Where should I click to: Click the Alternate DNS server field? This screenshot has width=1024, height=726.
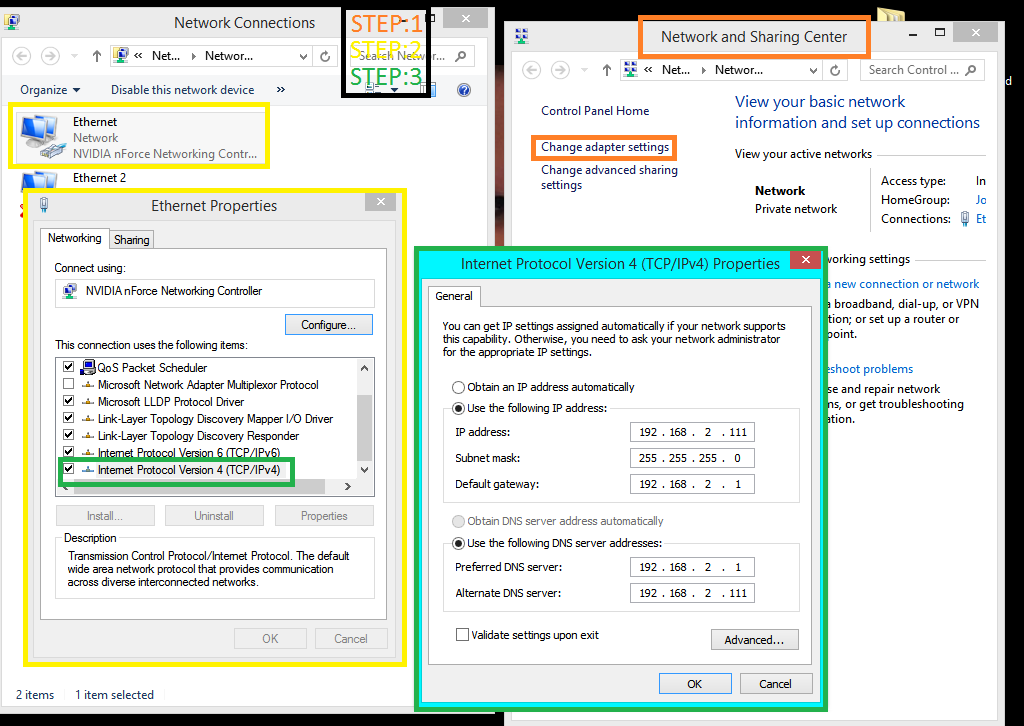tap(692, 593)
